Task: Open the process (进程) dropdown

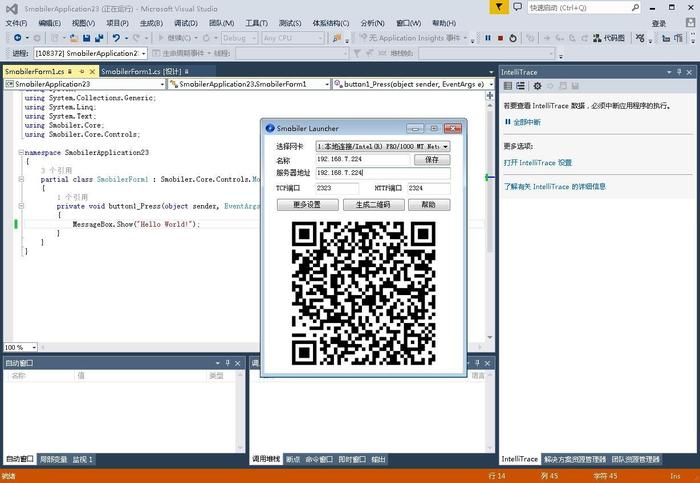Action: (x=90, y=53)
